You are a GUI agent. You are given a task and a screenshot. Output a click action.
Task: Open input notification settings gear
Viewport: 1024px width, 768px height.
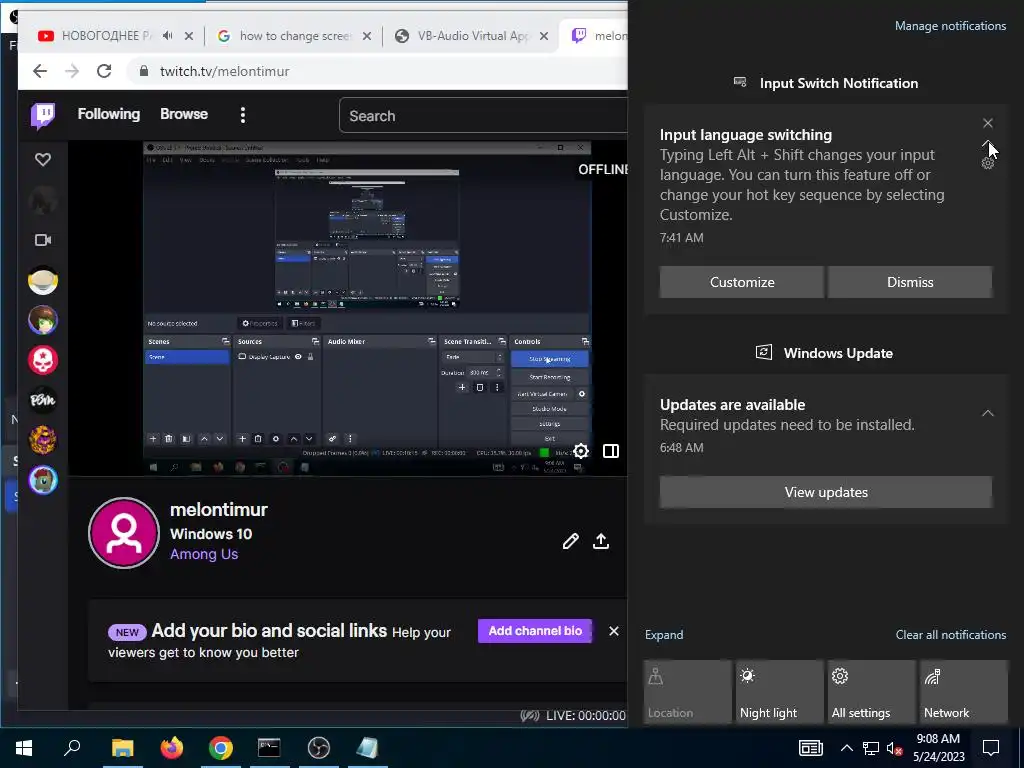[987, 163]
